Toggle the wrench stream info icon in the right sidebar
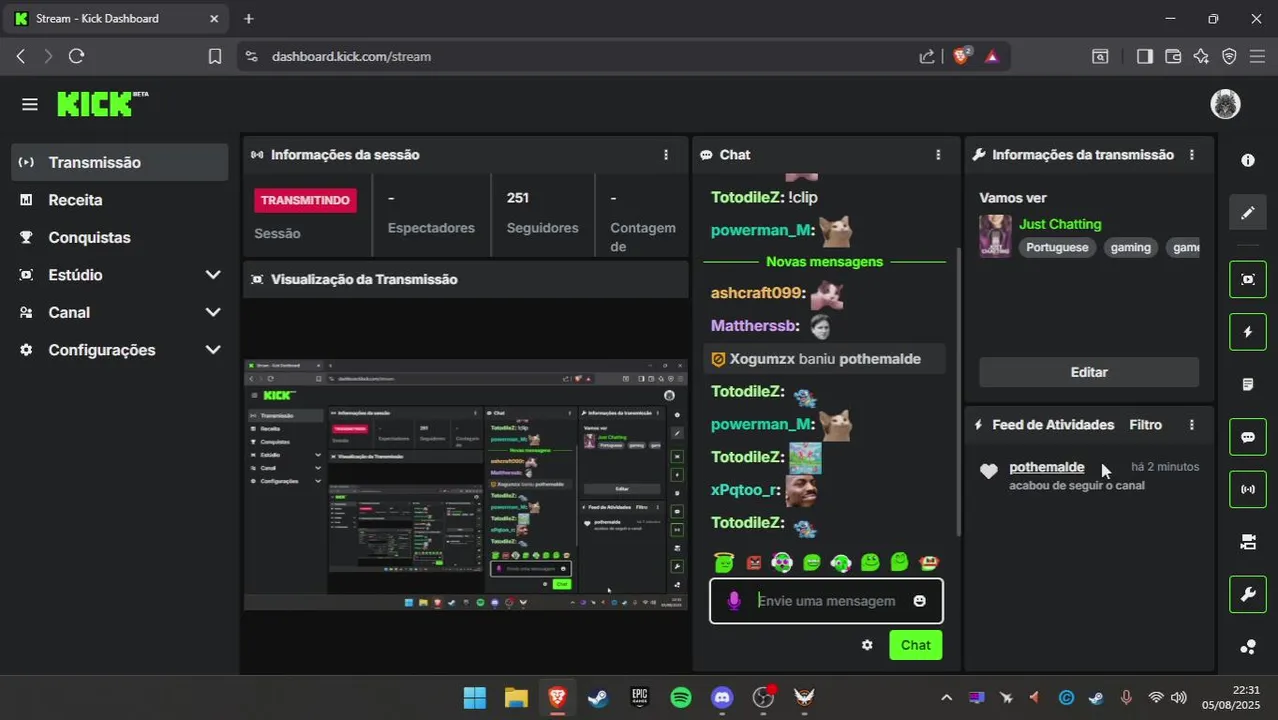 click(1248, 594)
